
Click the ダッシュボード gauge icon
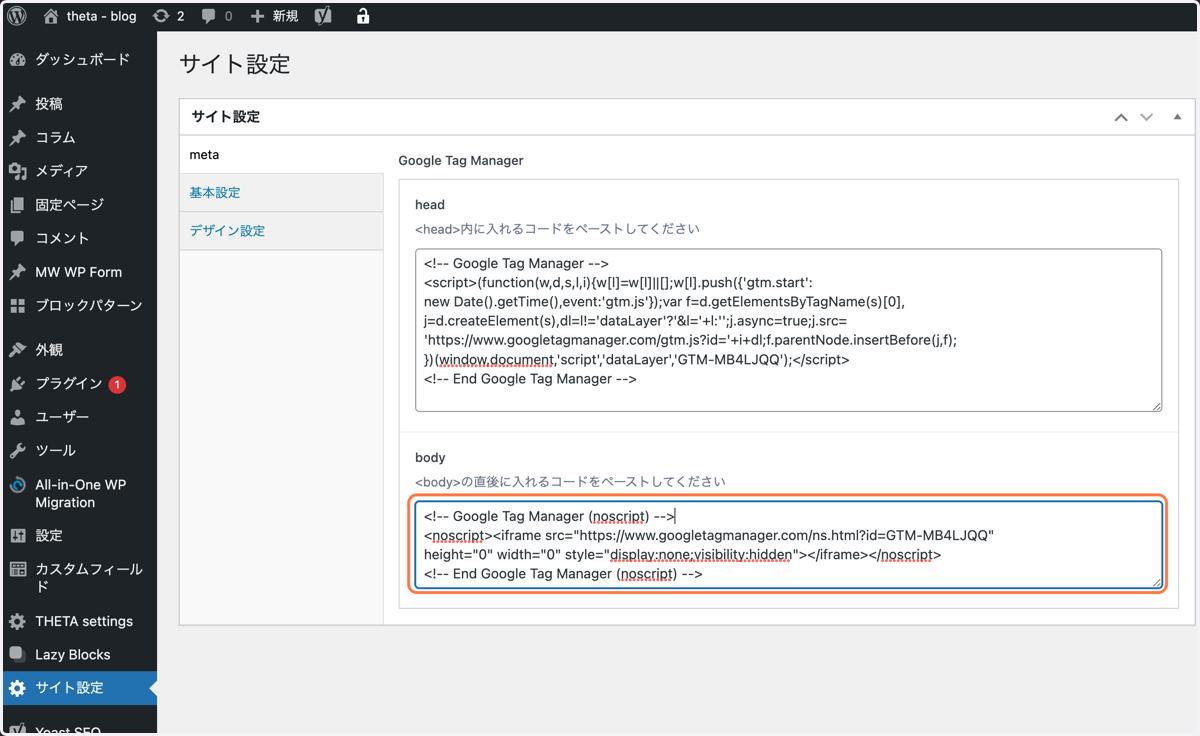[17, 60]
